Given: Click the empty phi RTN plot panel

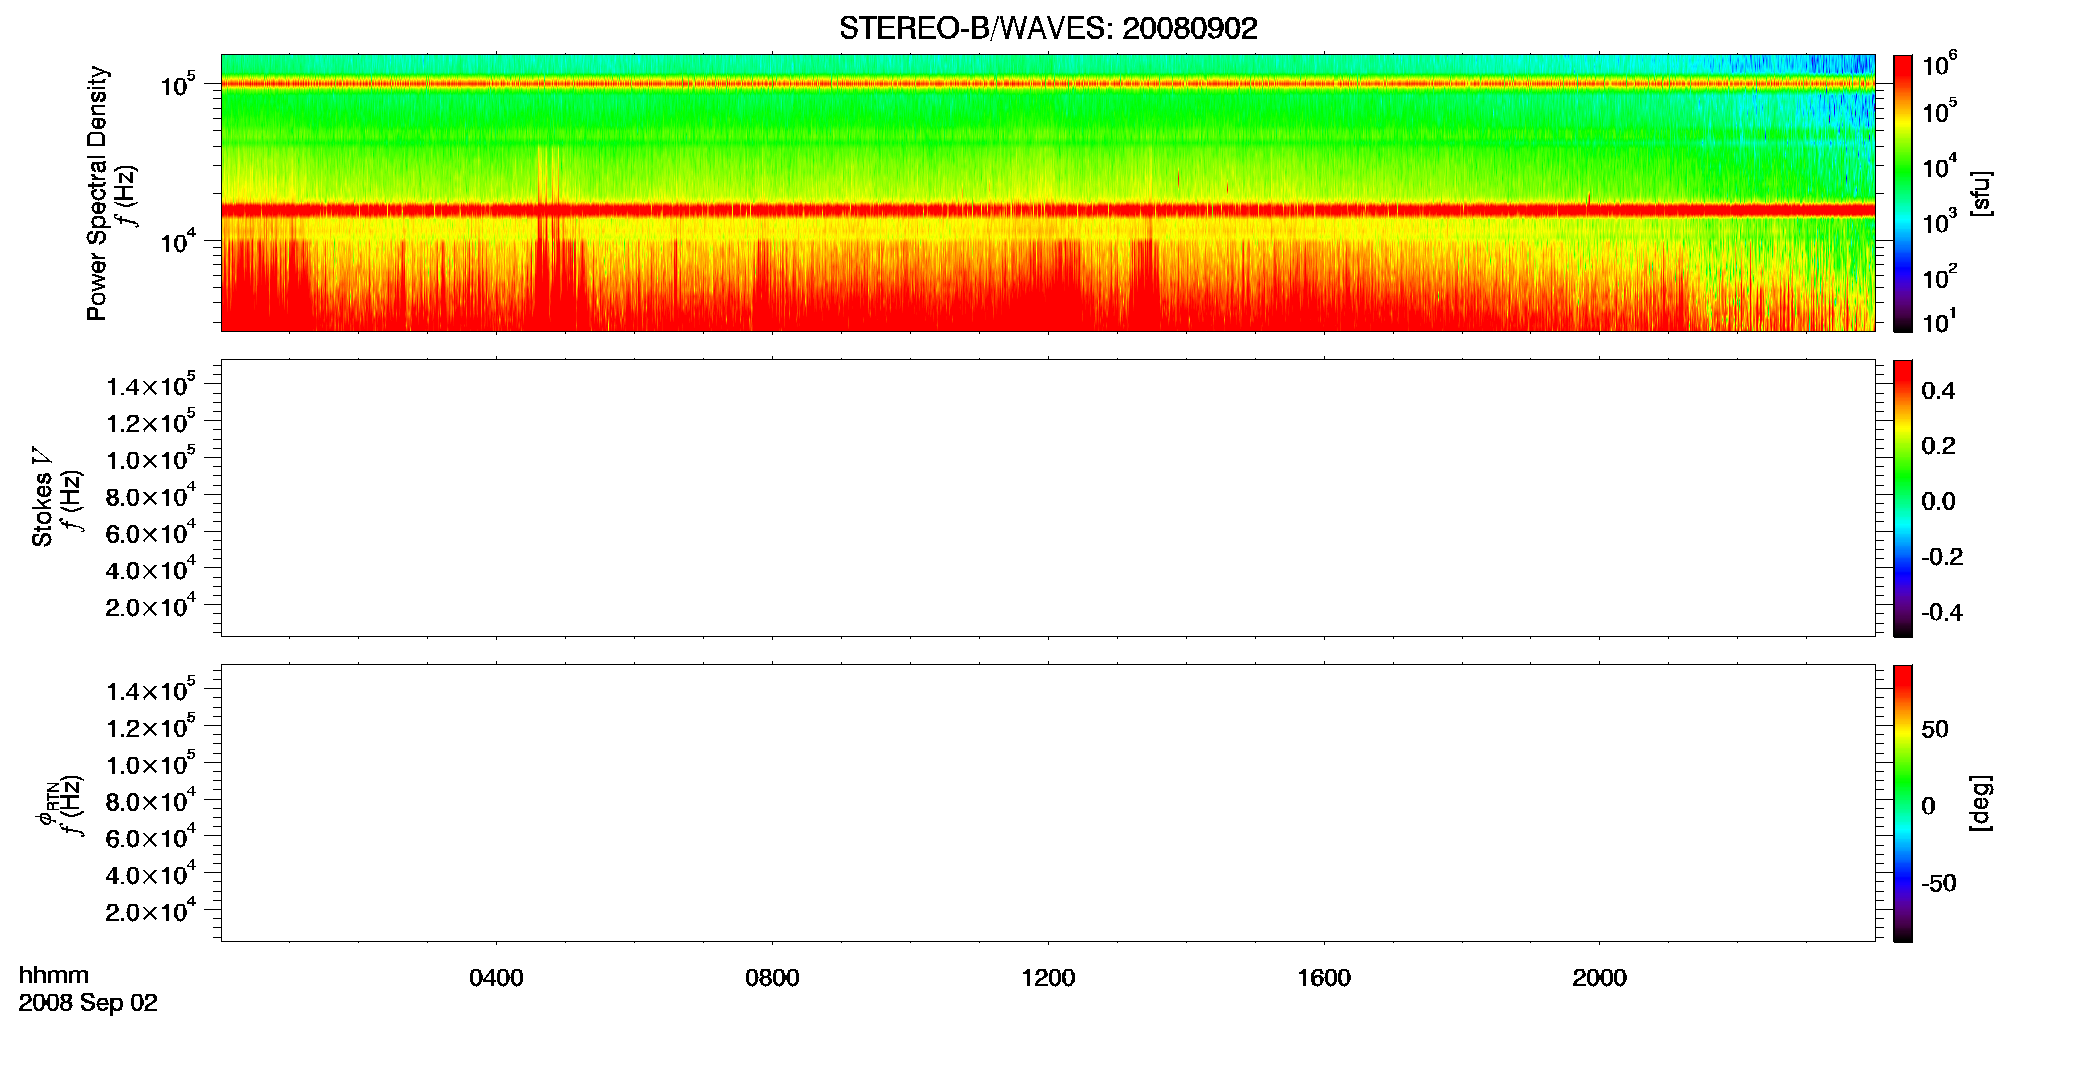Looking at the screenshot, I should (1048, 803).
